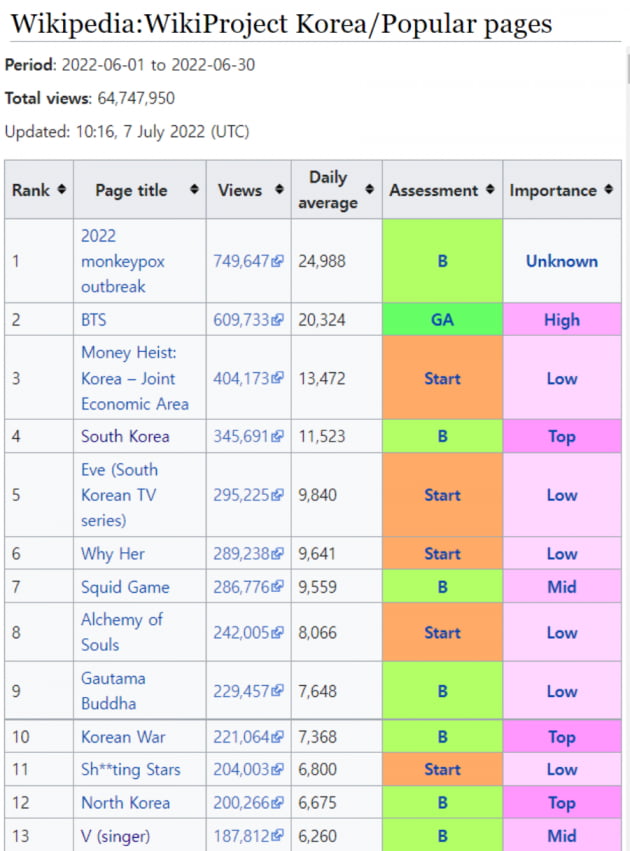Click external link icon beside 204,003
Screen dimensions: 630x851
277,769
